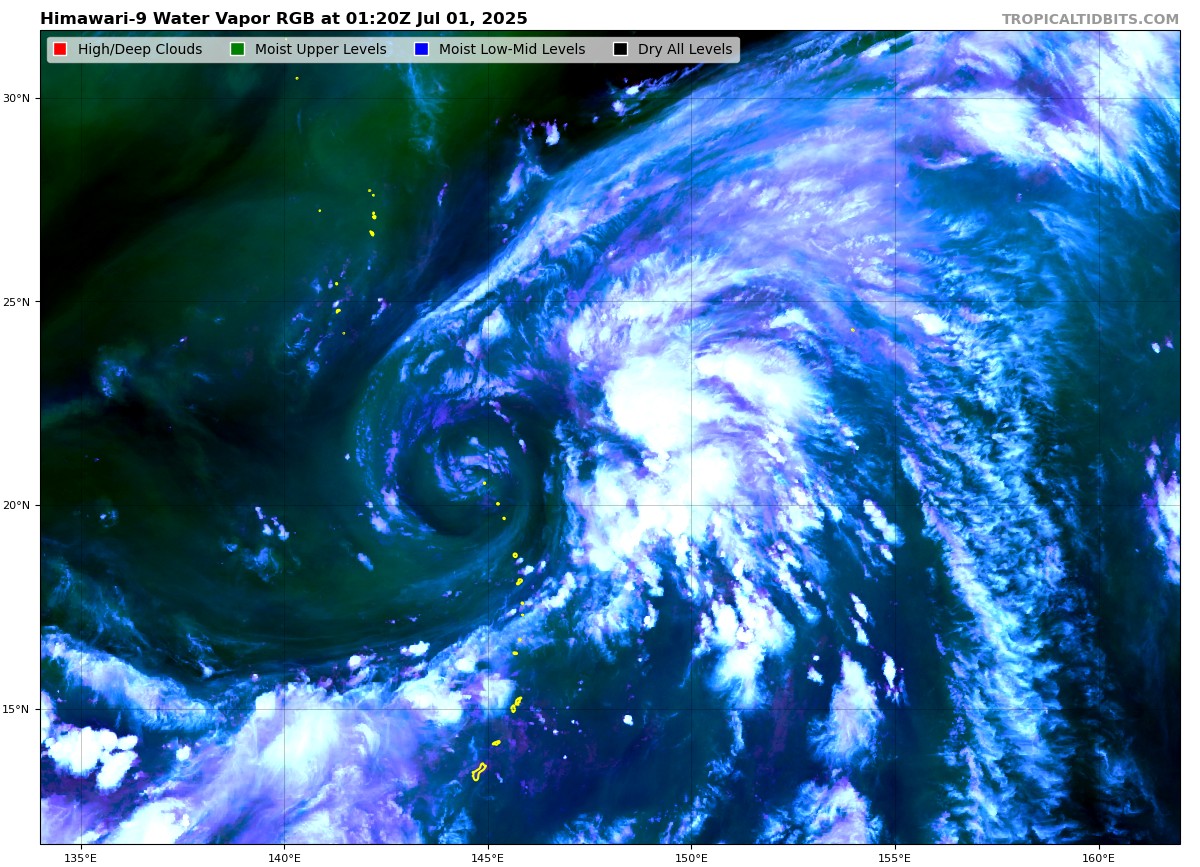Click the 25°N latitude label
1200x867 pixels.
pos(16,302)
